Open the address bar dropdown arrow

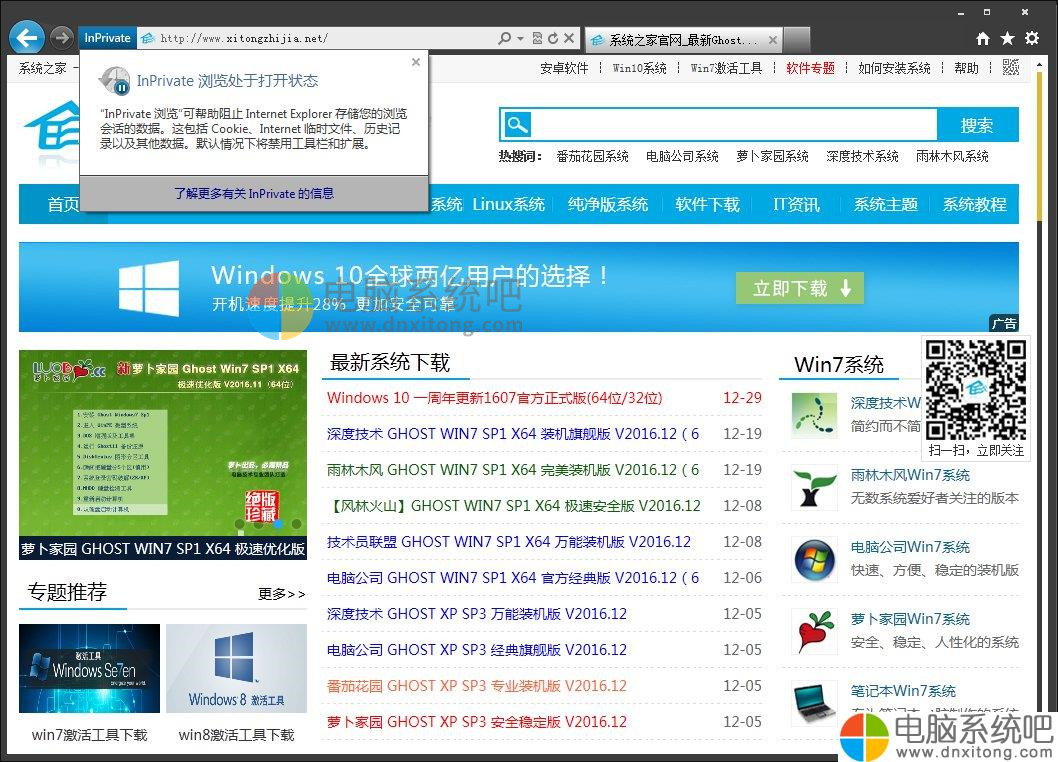tap(520, 38)
